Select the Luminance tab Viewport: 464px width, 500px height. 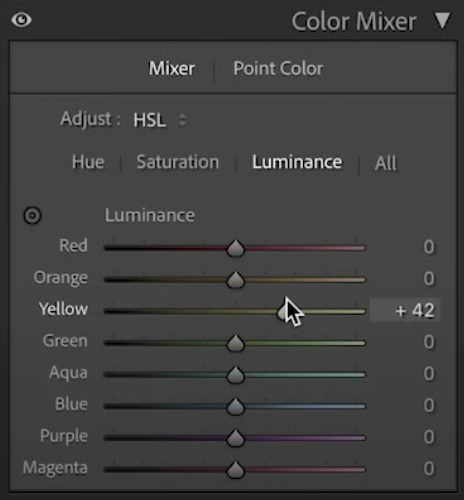click(x=297, y=162)
